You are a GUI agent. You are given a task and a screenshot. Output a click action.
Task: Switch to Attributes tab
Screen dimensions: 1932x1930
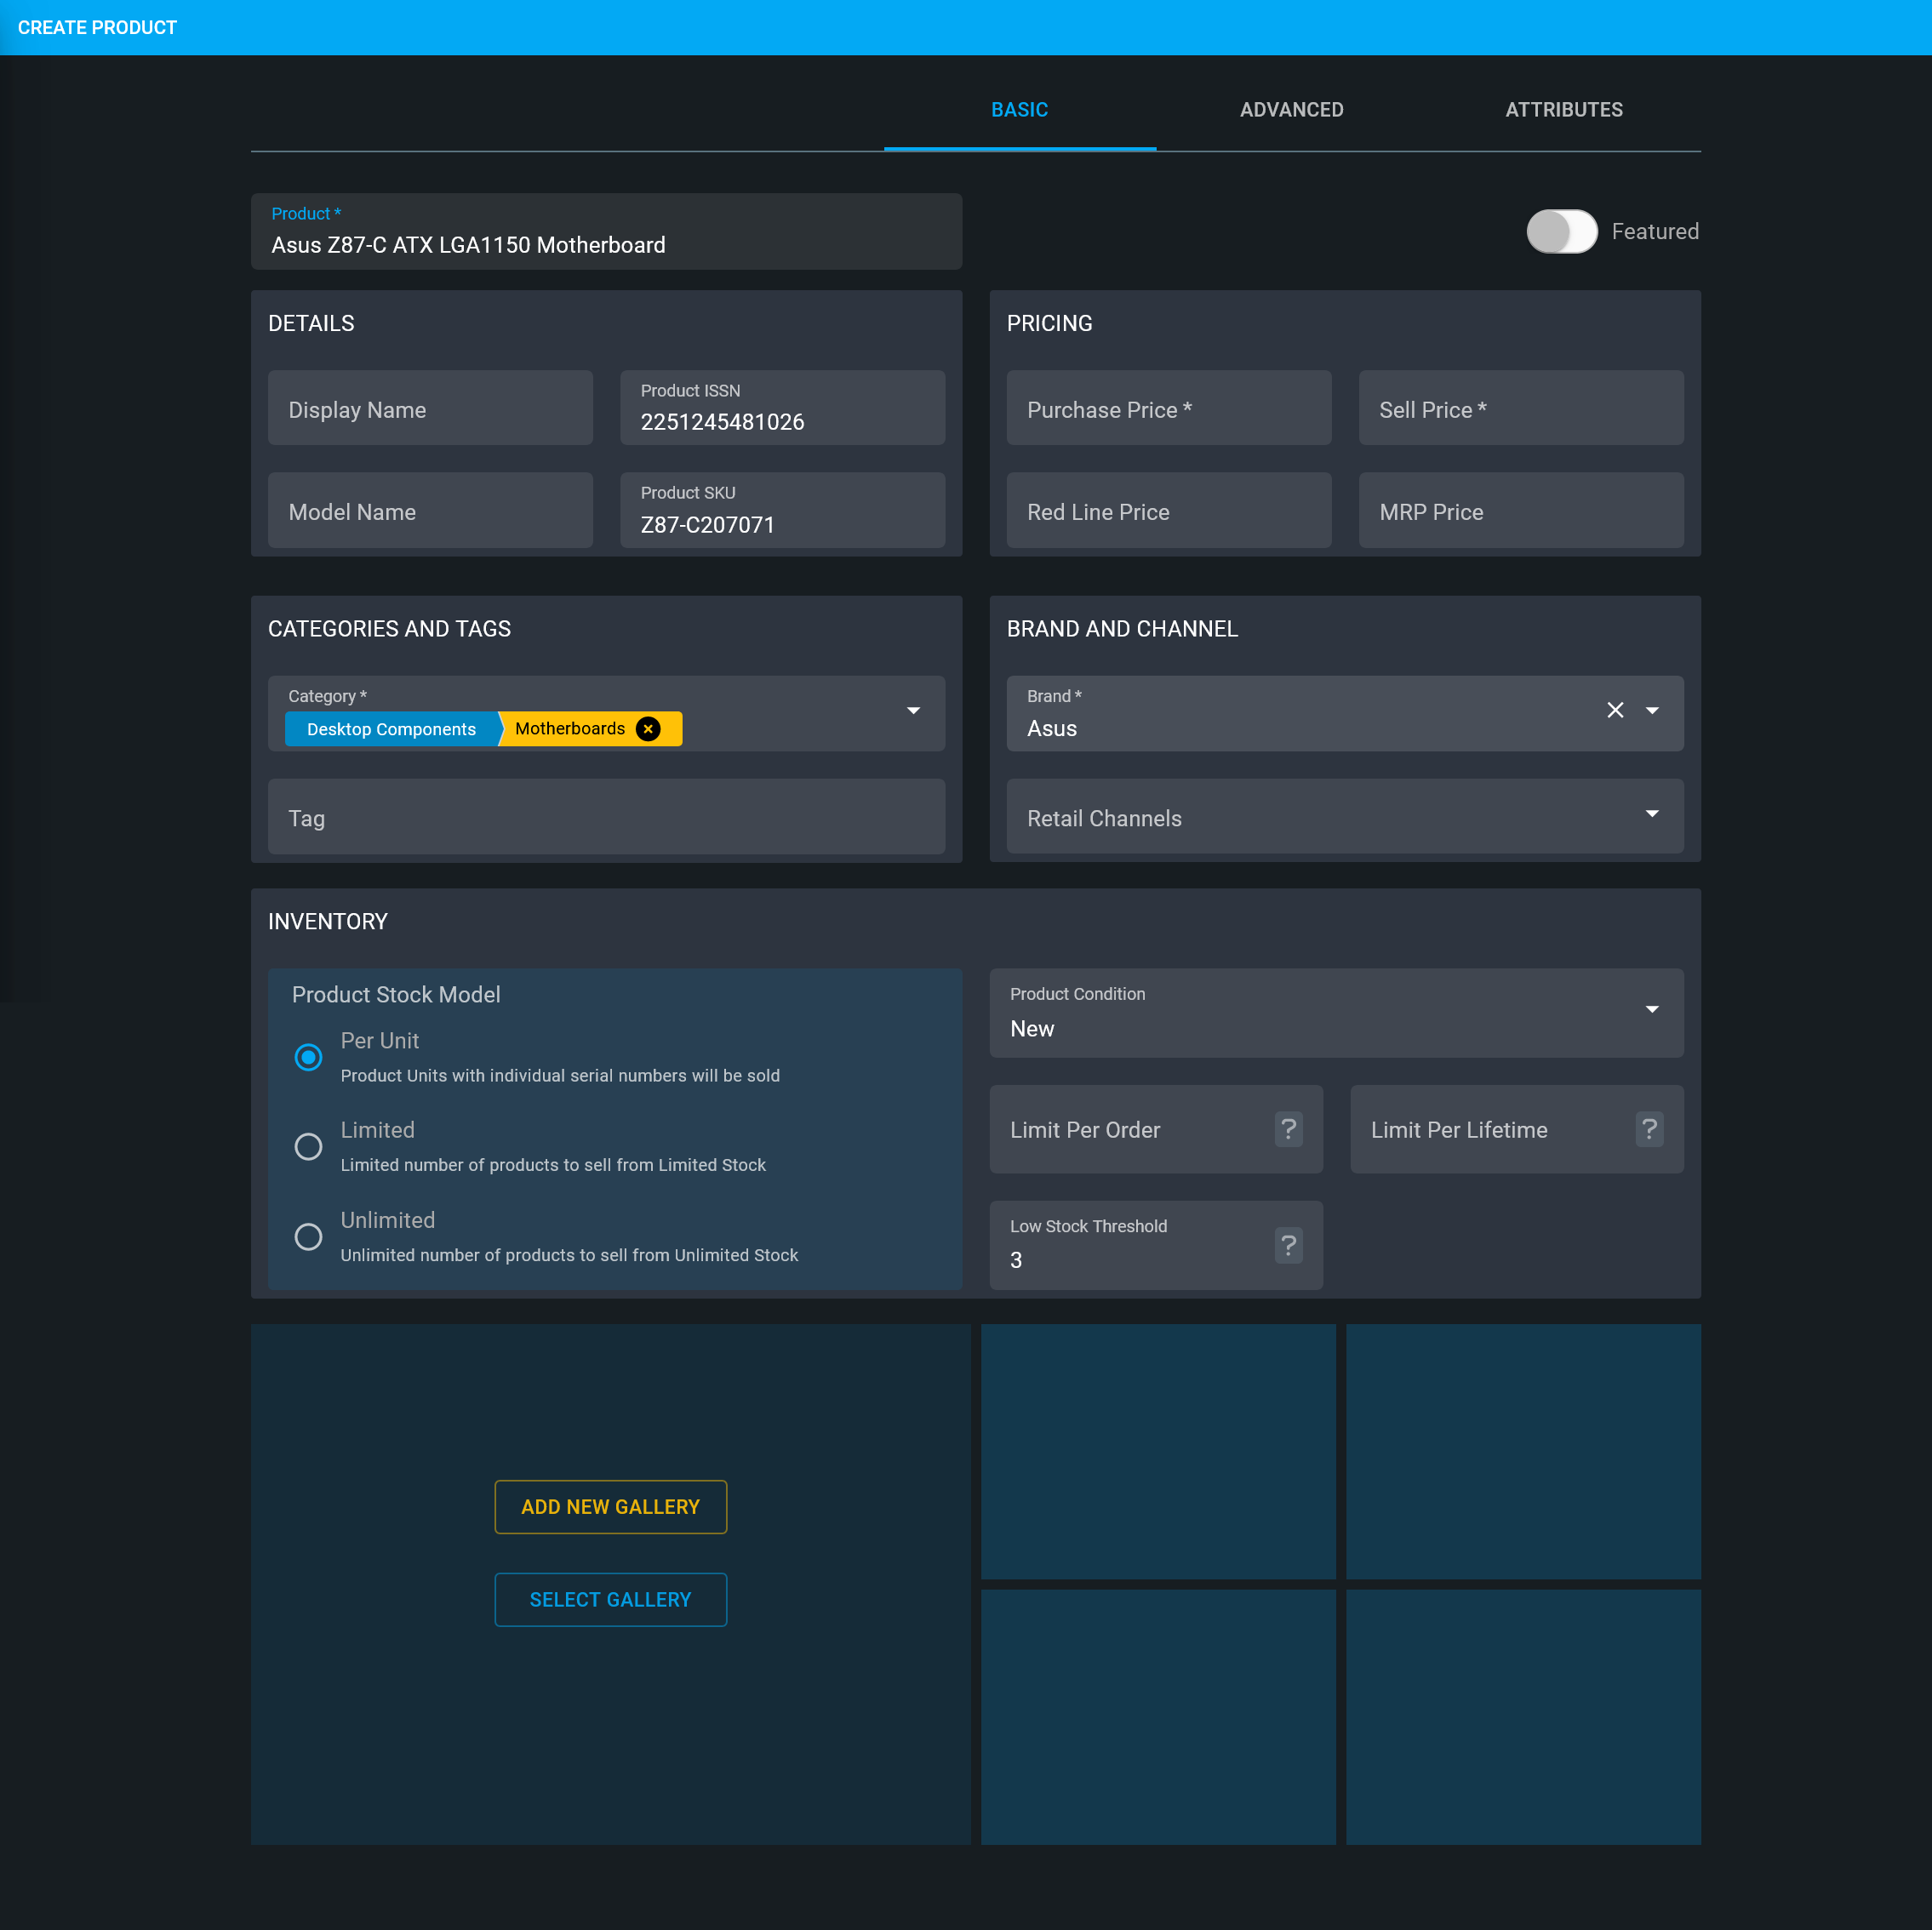[x=1564, y=110]
